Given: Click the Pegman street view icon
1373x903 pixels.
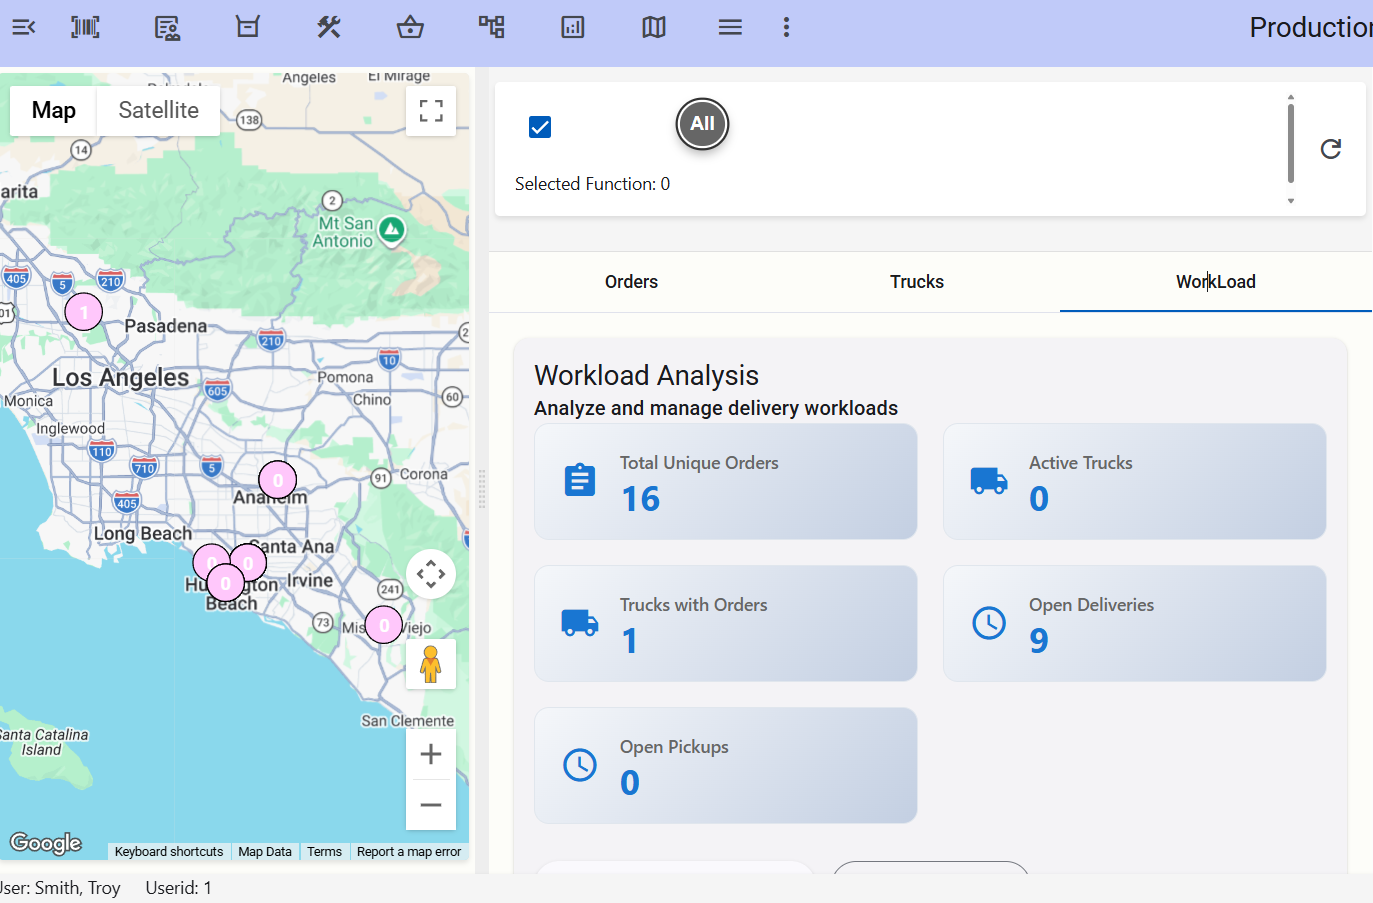Looking at the screenshot, I should (x=430, y=662).
